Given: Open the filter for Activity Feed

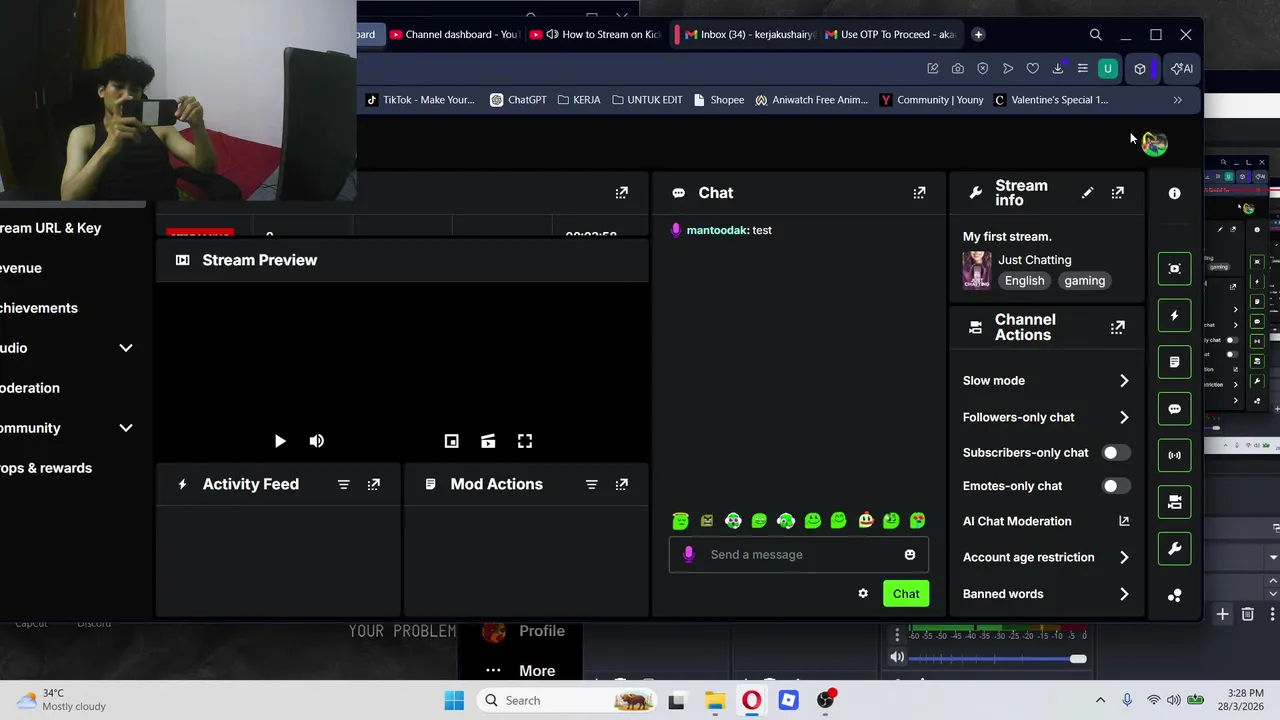Looking at the screenshot, I should 343,484.
